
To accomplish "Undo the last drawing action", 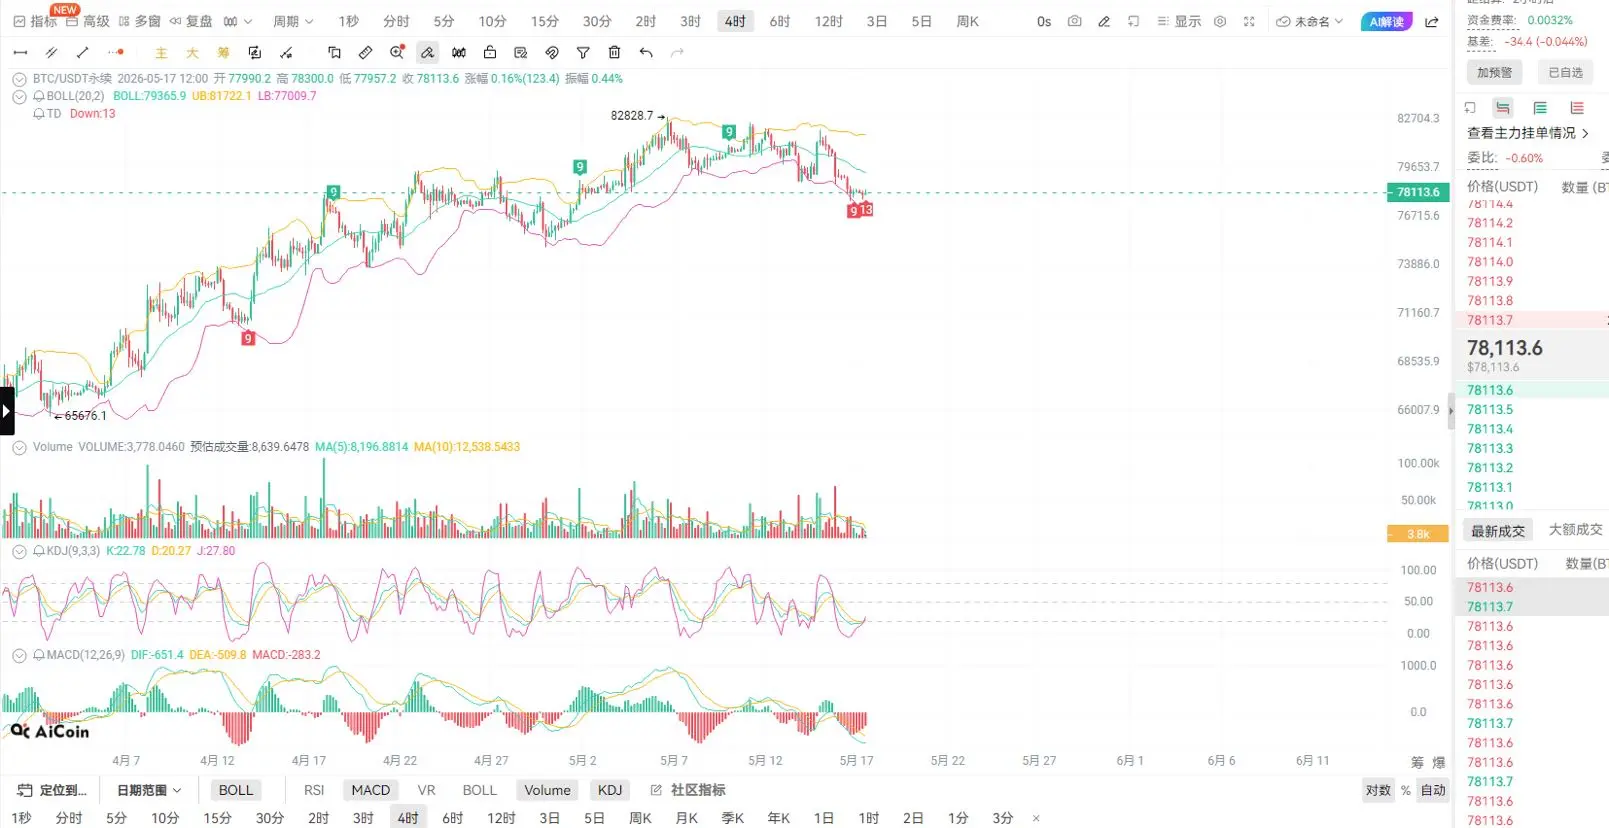I will pos(646,52).
